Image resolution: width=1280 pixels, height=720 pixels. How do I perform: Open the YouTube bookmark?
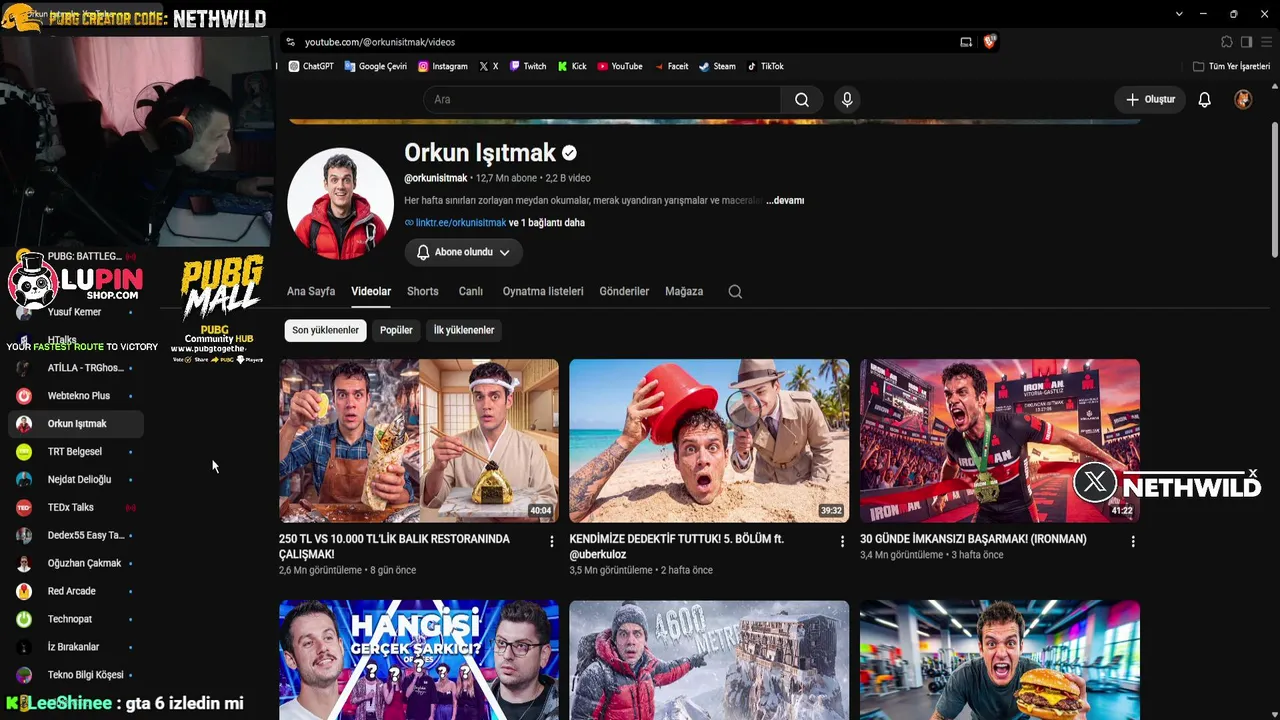(619, 66)
